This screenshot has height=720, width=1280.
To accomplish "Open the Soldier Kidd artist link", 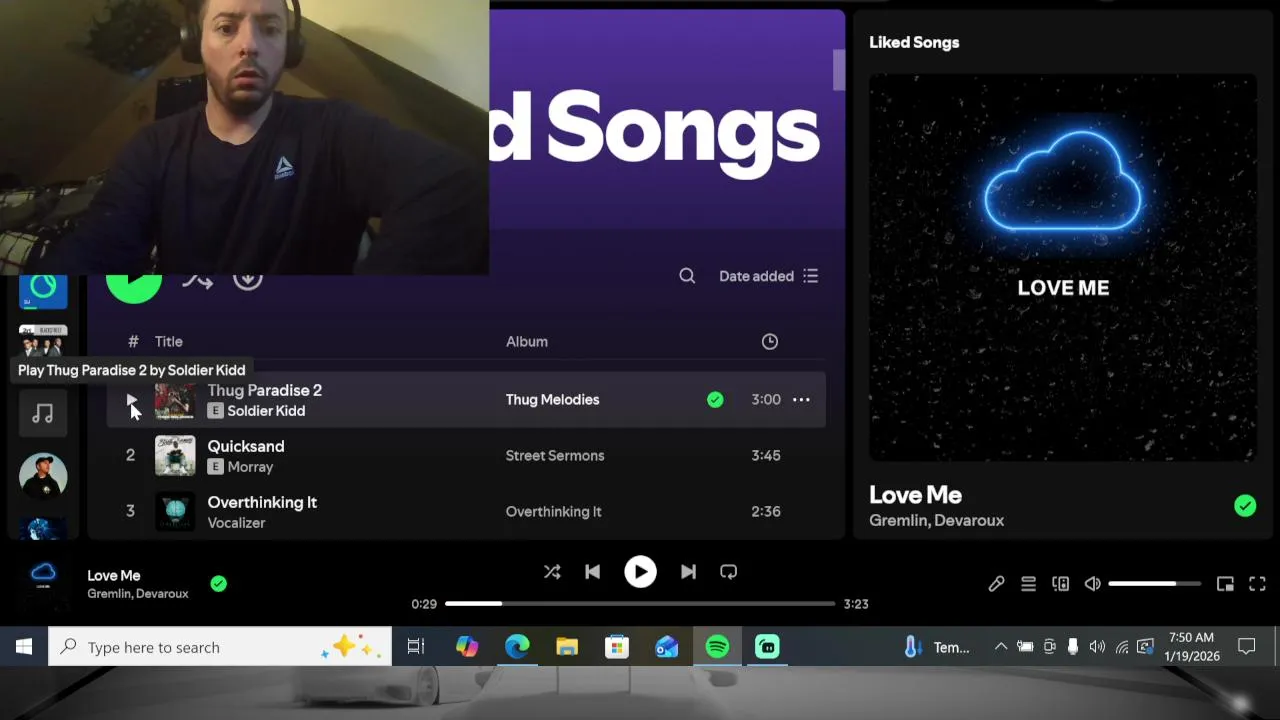I will [266, 411].
